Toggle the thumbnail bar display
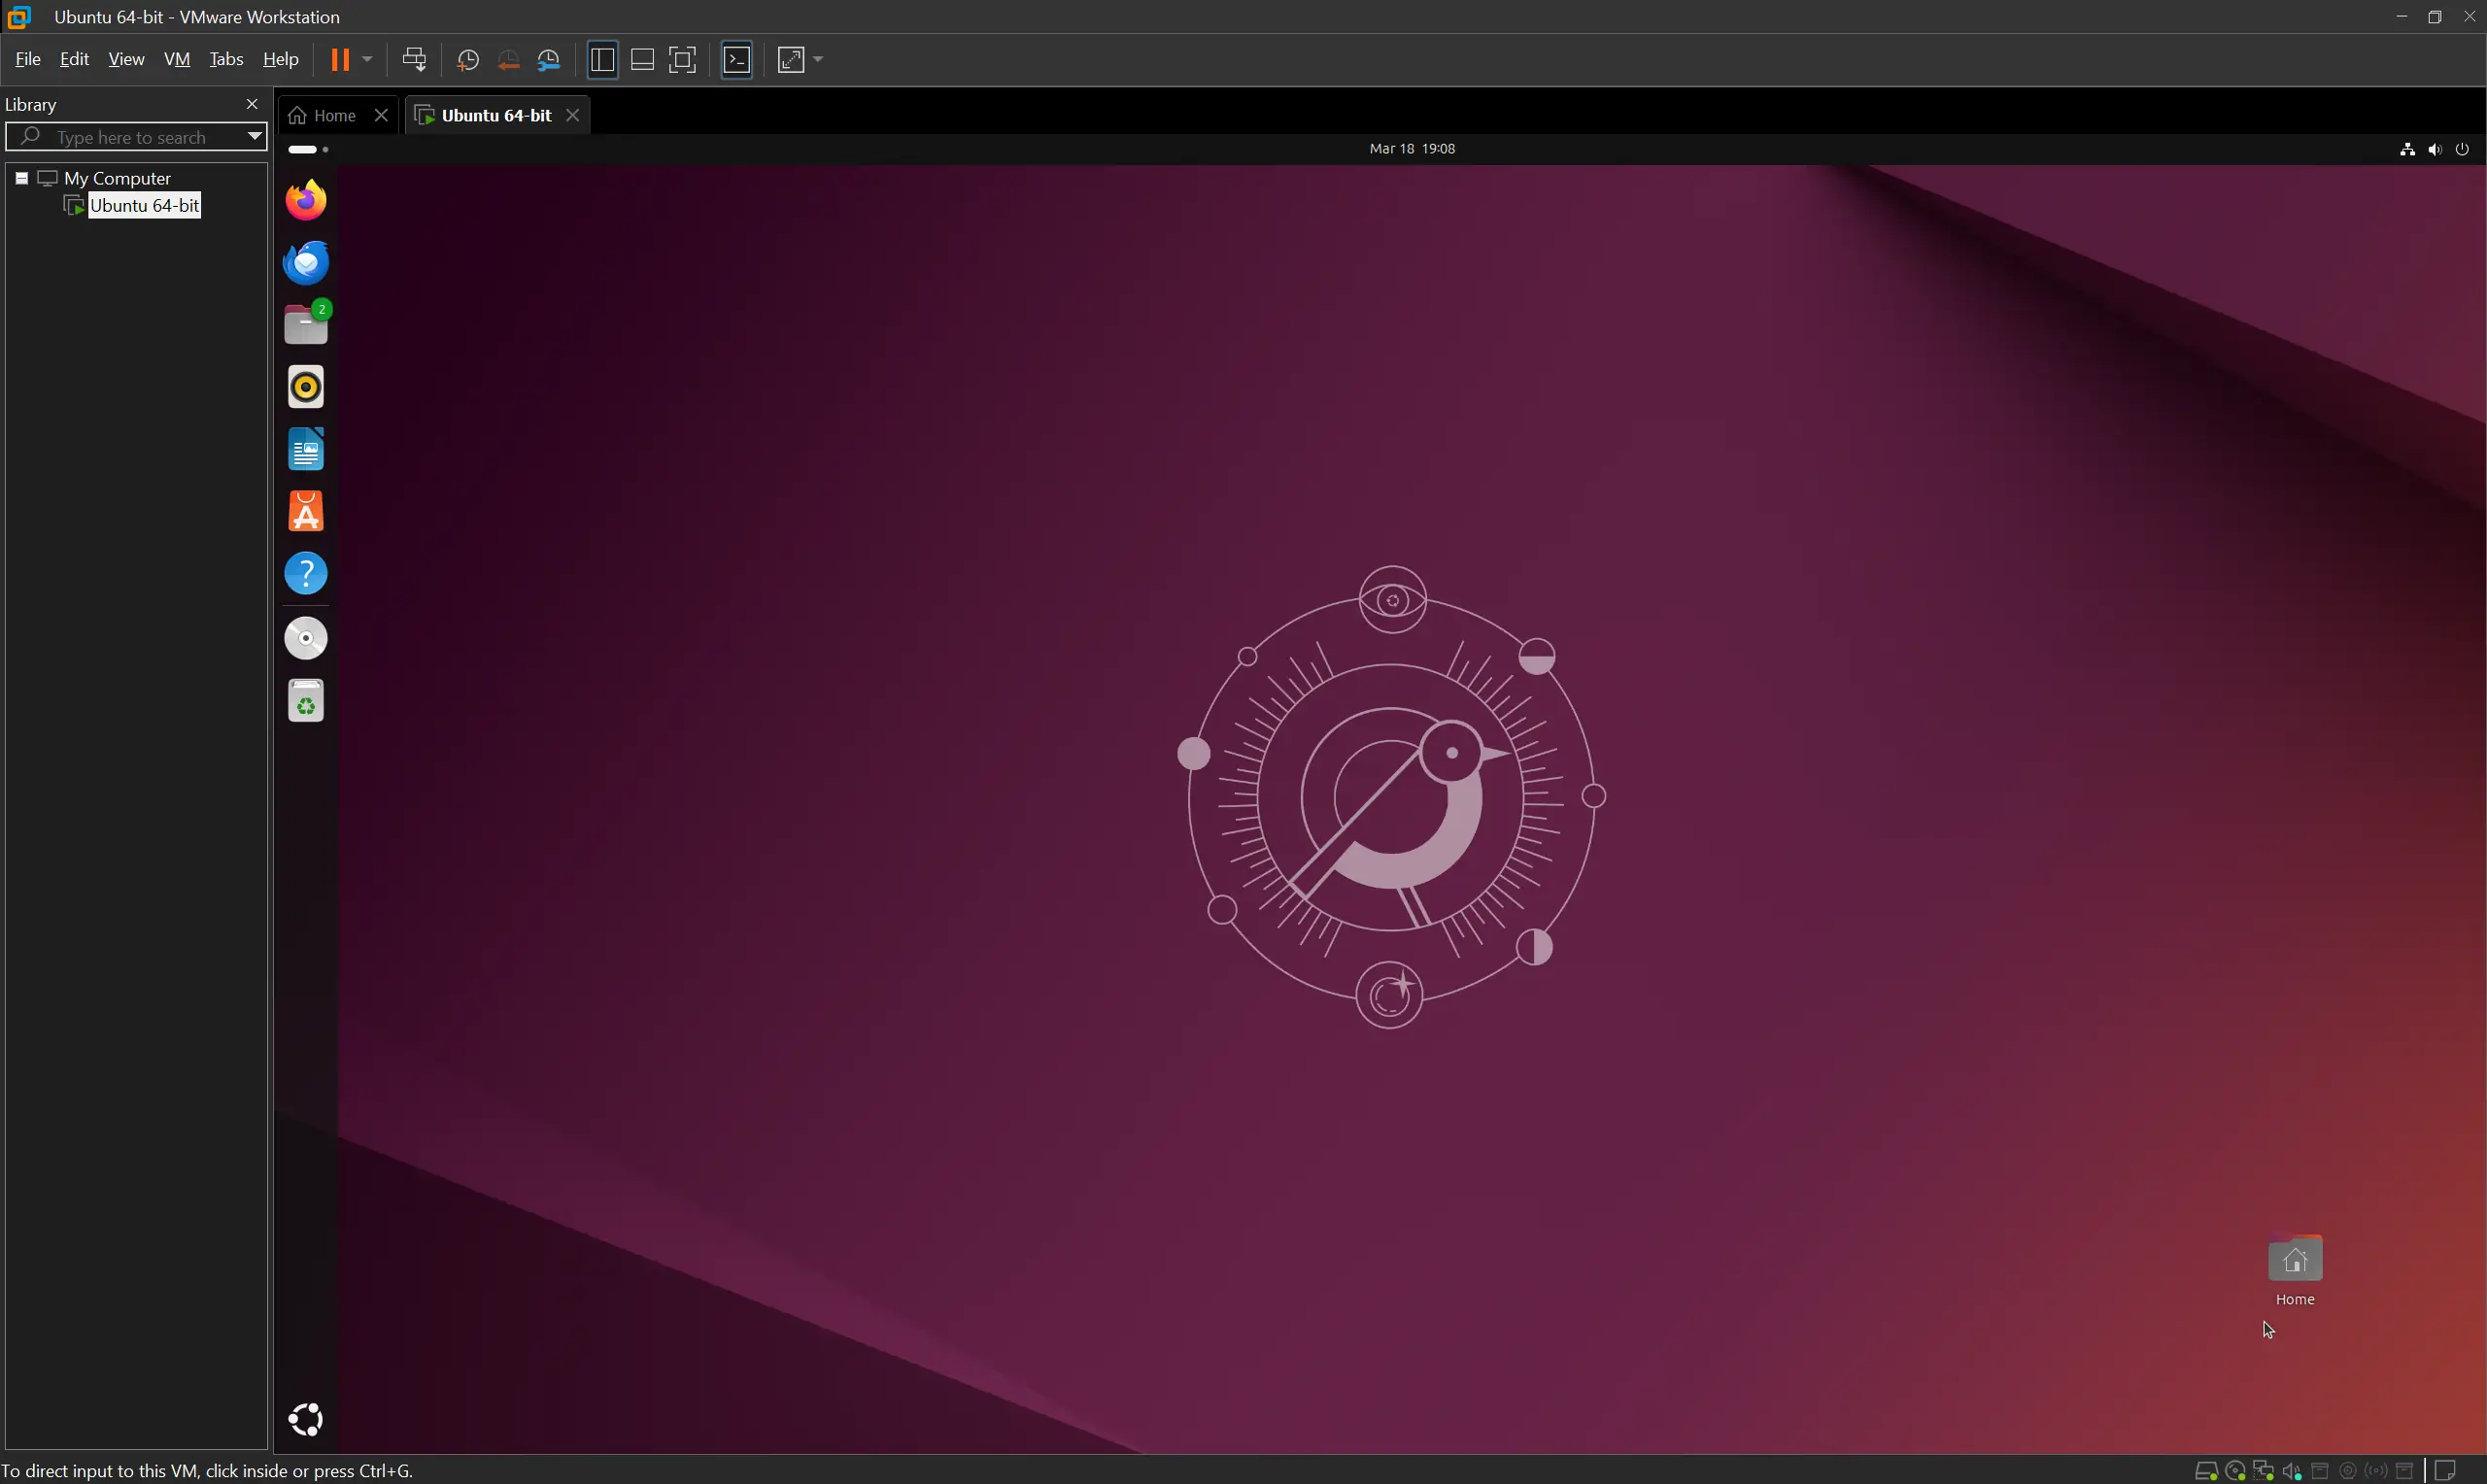The image size is (2487, 1484). [641, 59]
